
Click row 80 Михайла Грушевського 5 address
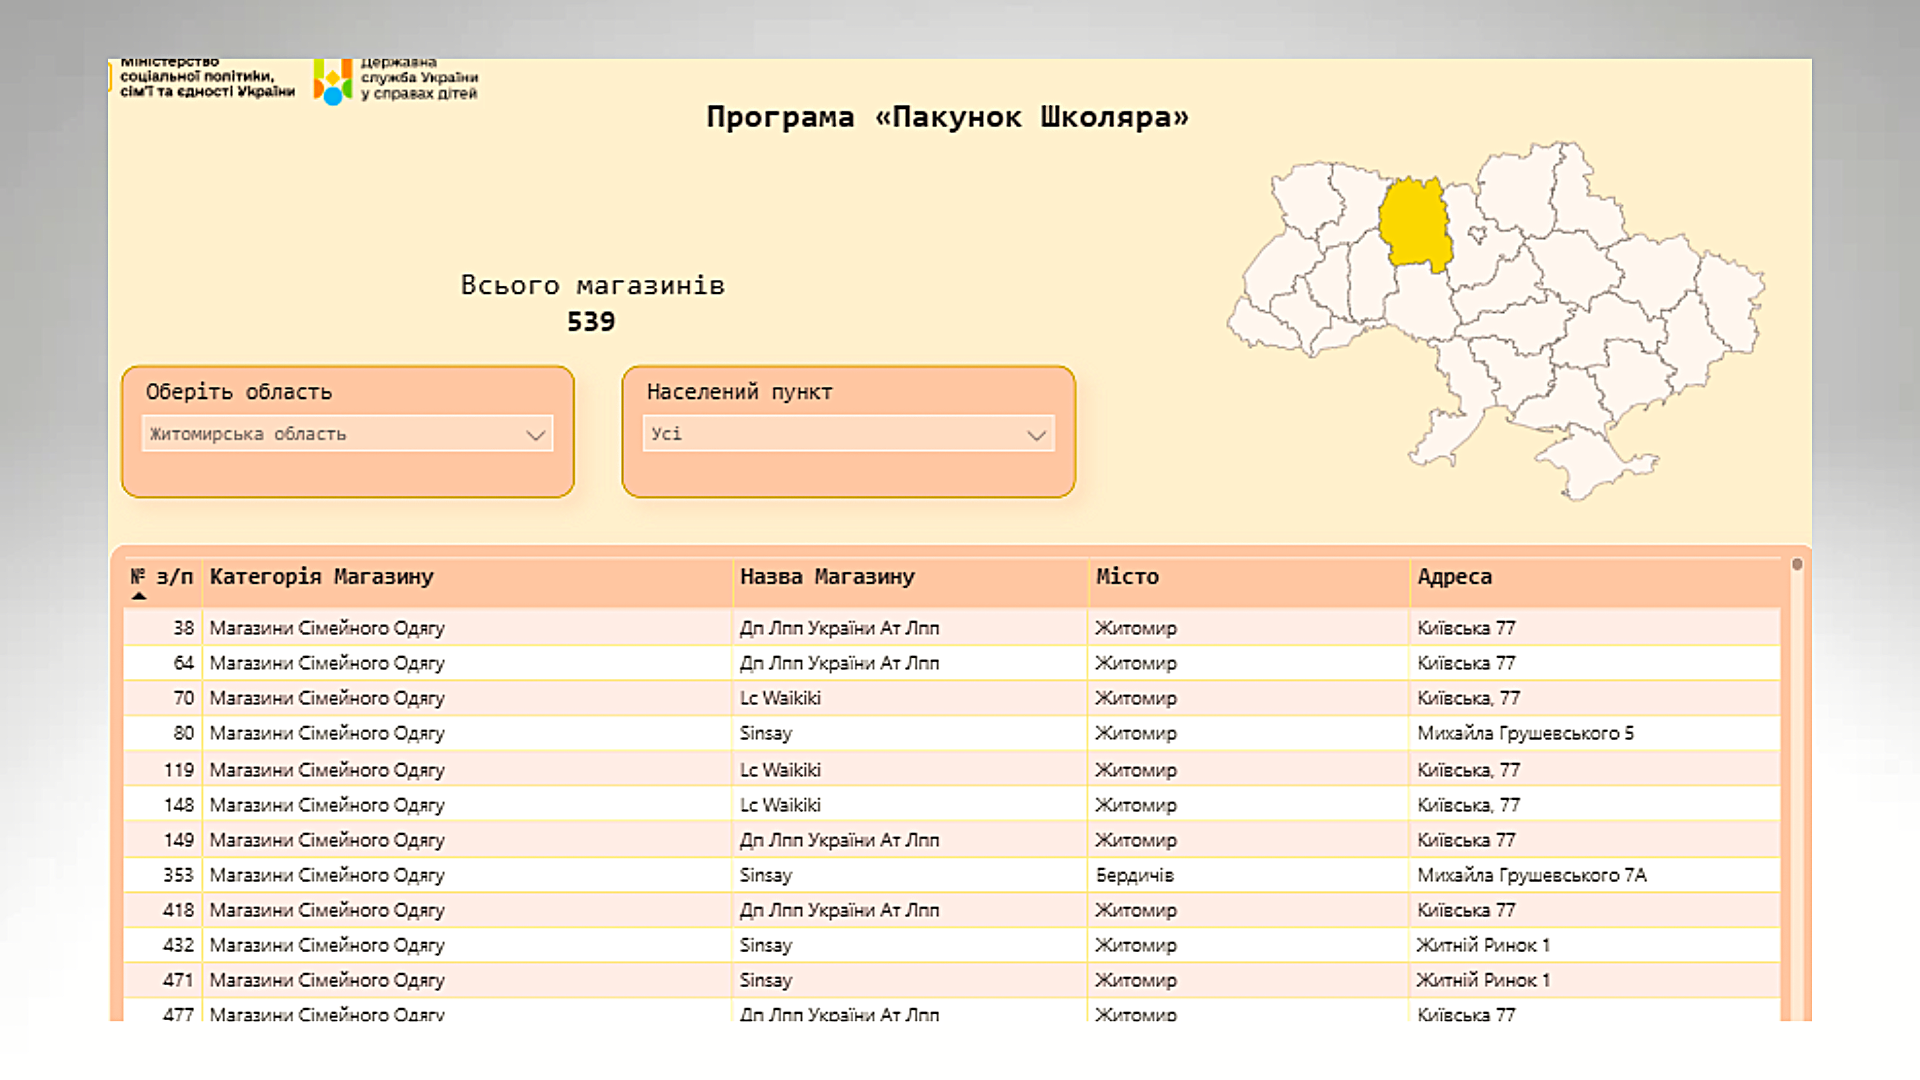pyautogui.click(x=1525, y=733)
